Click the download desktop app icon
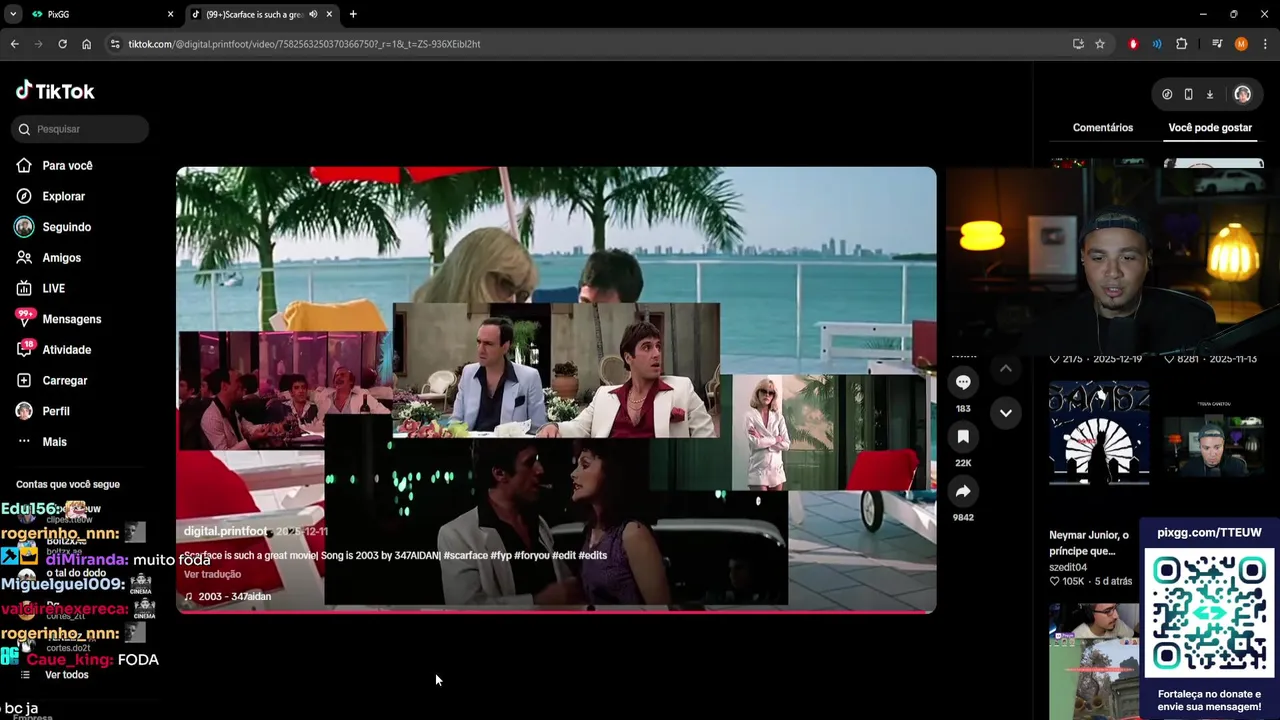 [x=1209, y=94]
